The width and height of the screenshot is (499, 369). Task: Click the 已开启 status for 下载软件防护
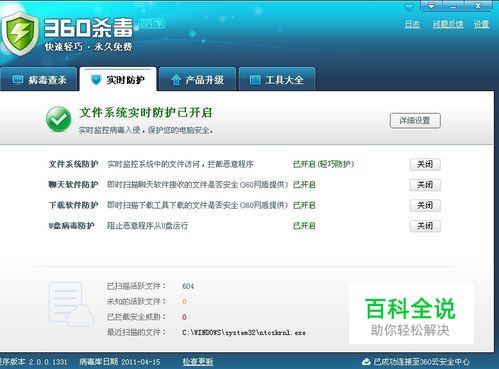tap(304, 205)
